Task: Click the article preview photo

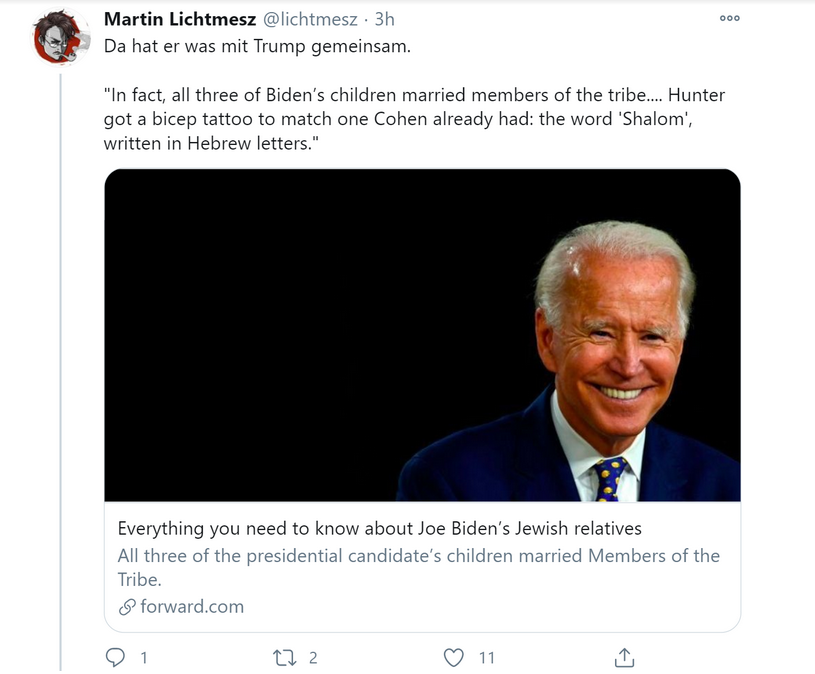Action: (x=422, y=334)
